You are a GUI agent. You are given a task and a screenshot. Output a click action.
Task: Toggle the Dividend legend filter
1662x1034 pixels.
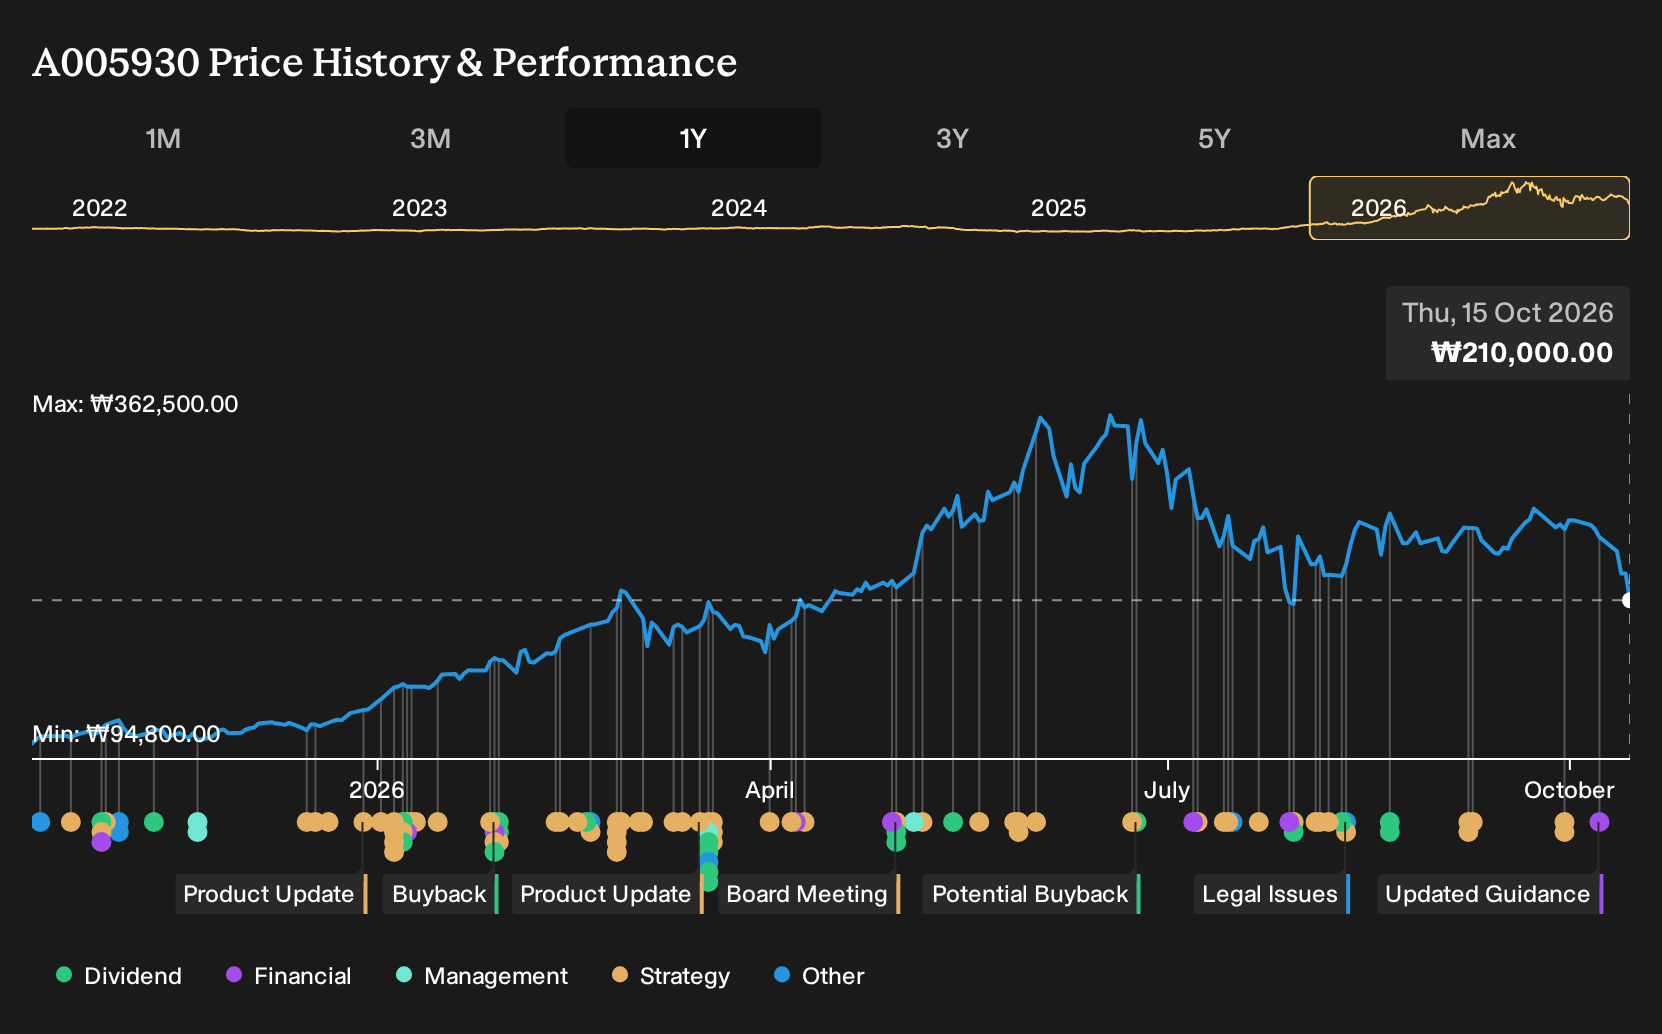(119, 976)
